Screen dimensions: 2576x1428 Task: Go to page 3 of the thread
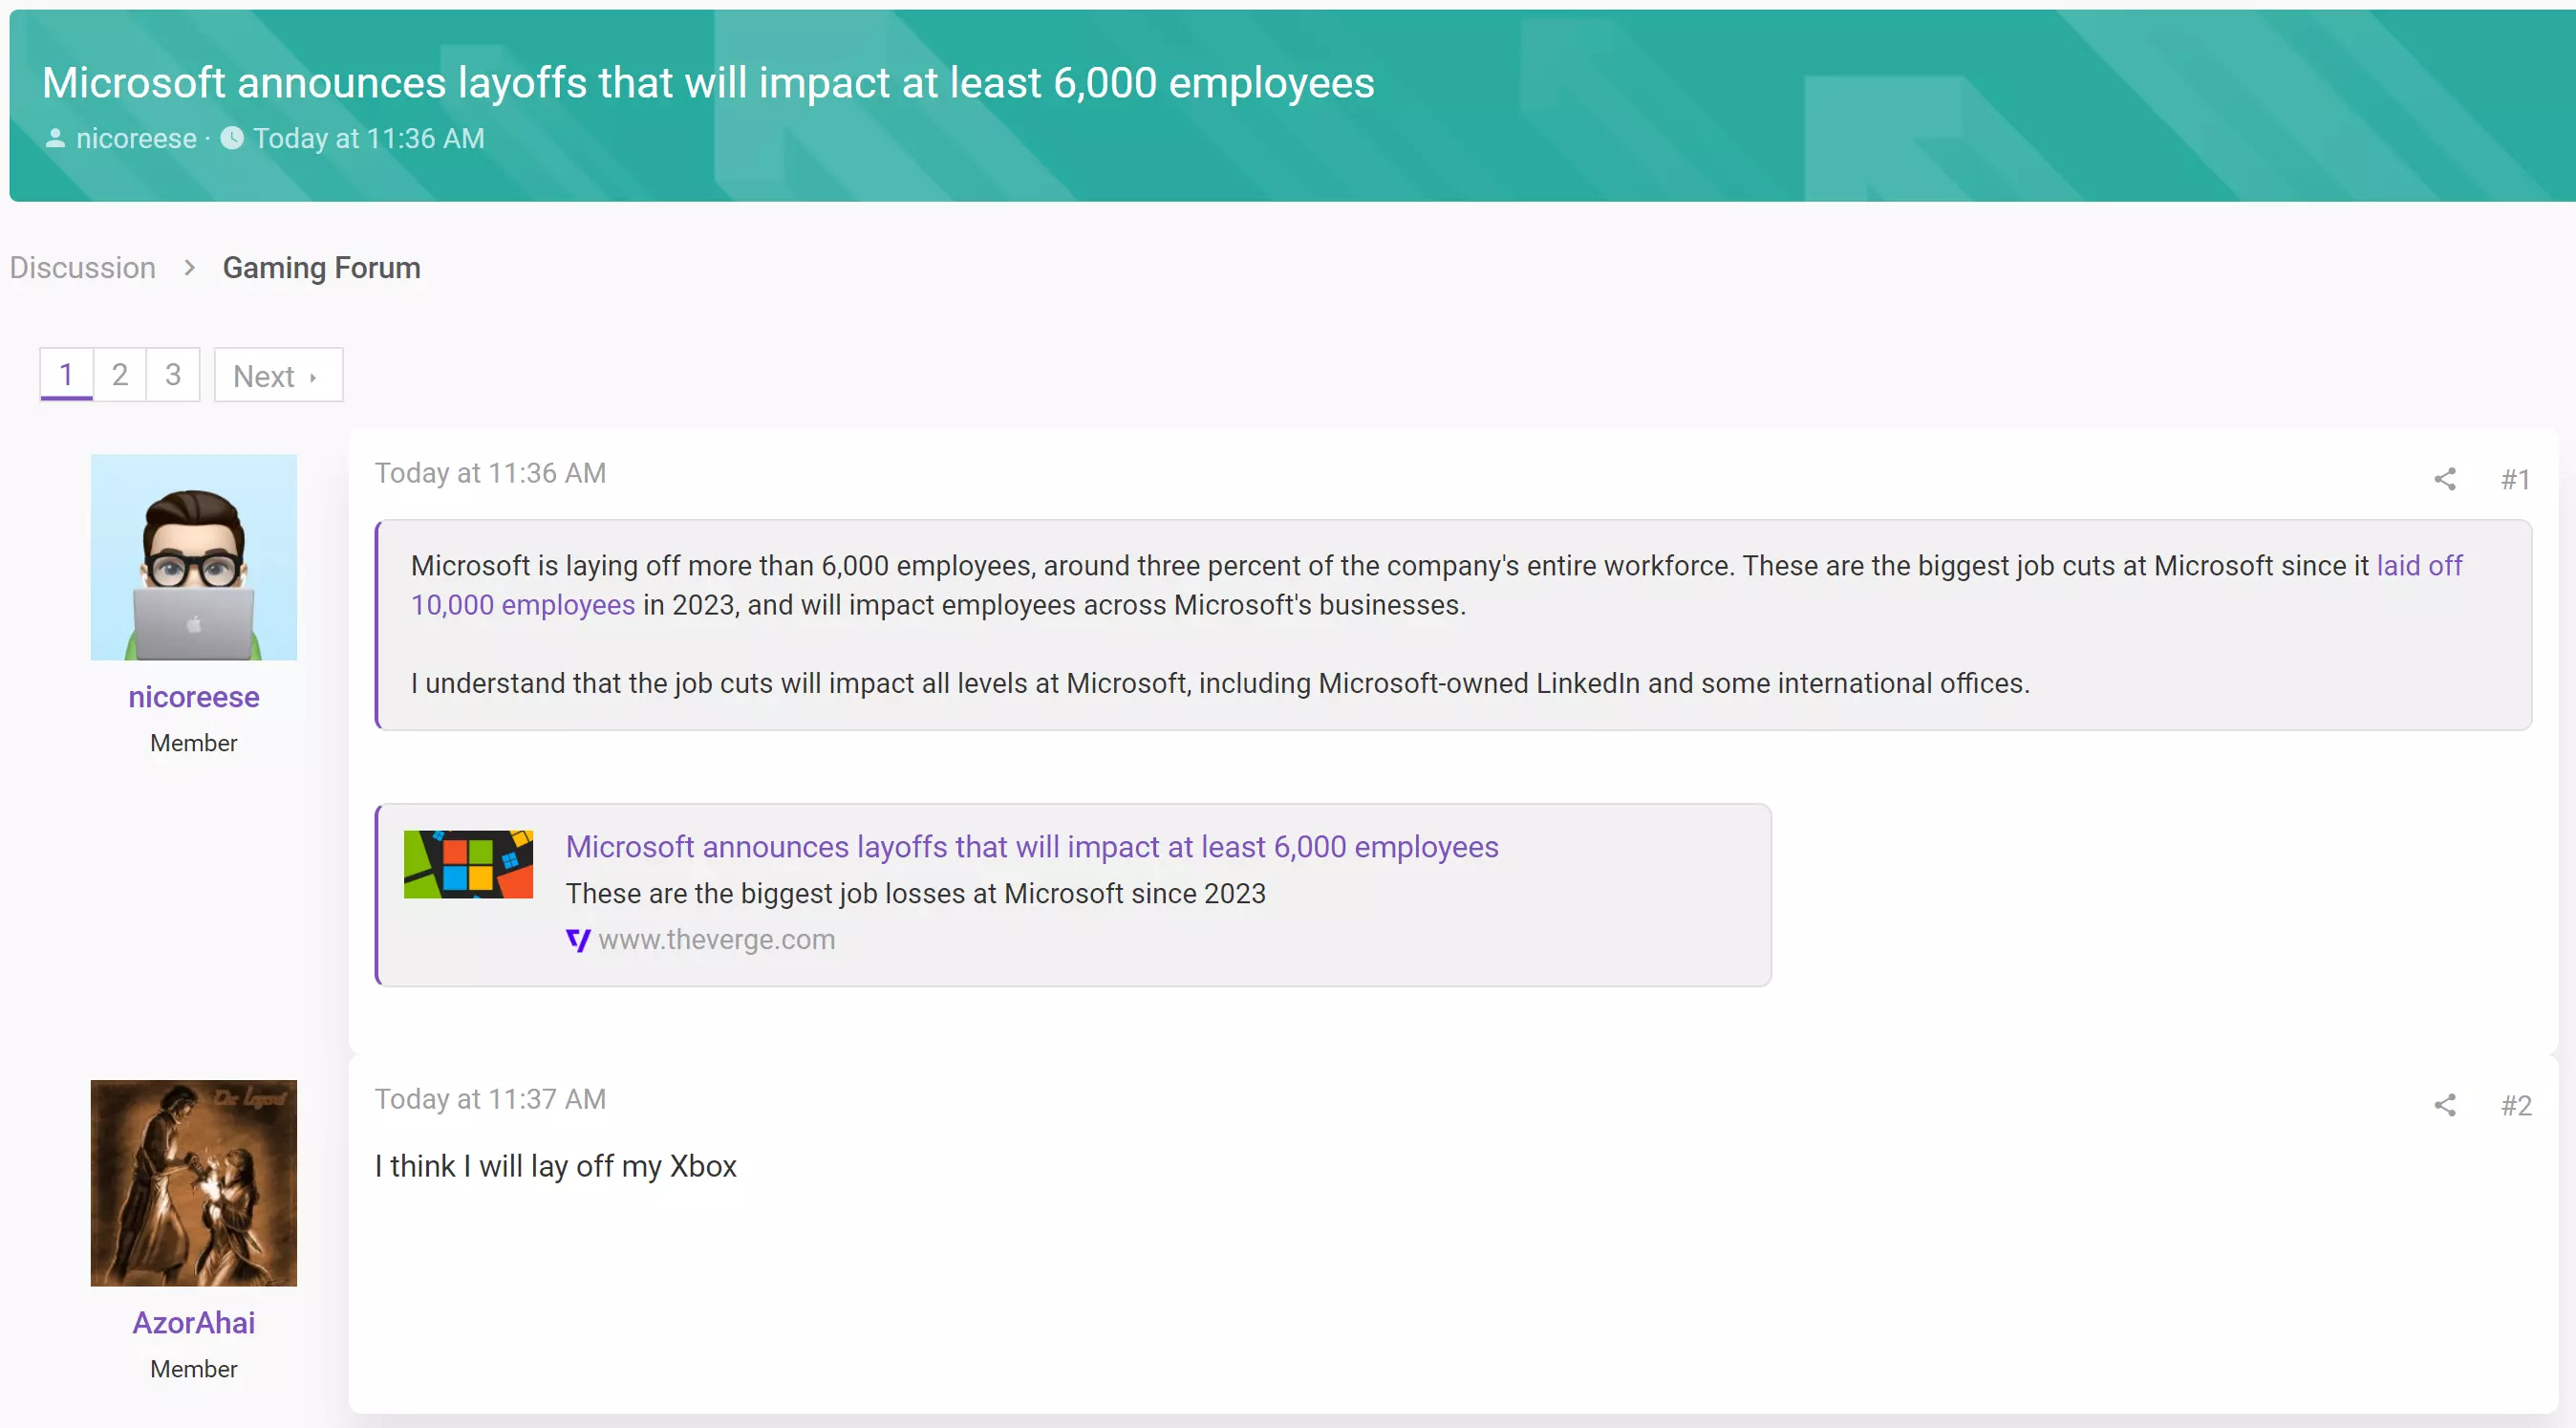click(x=173, y=375)
